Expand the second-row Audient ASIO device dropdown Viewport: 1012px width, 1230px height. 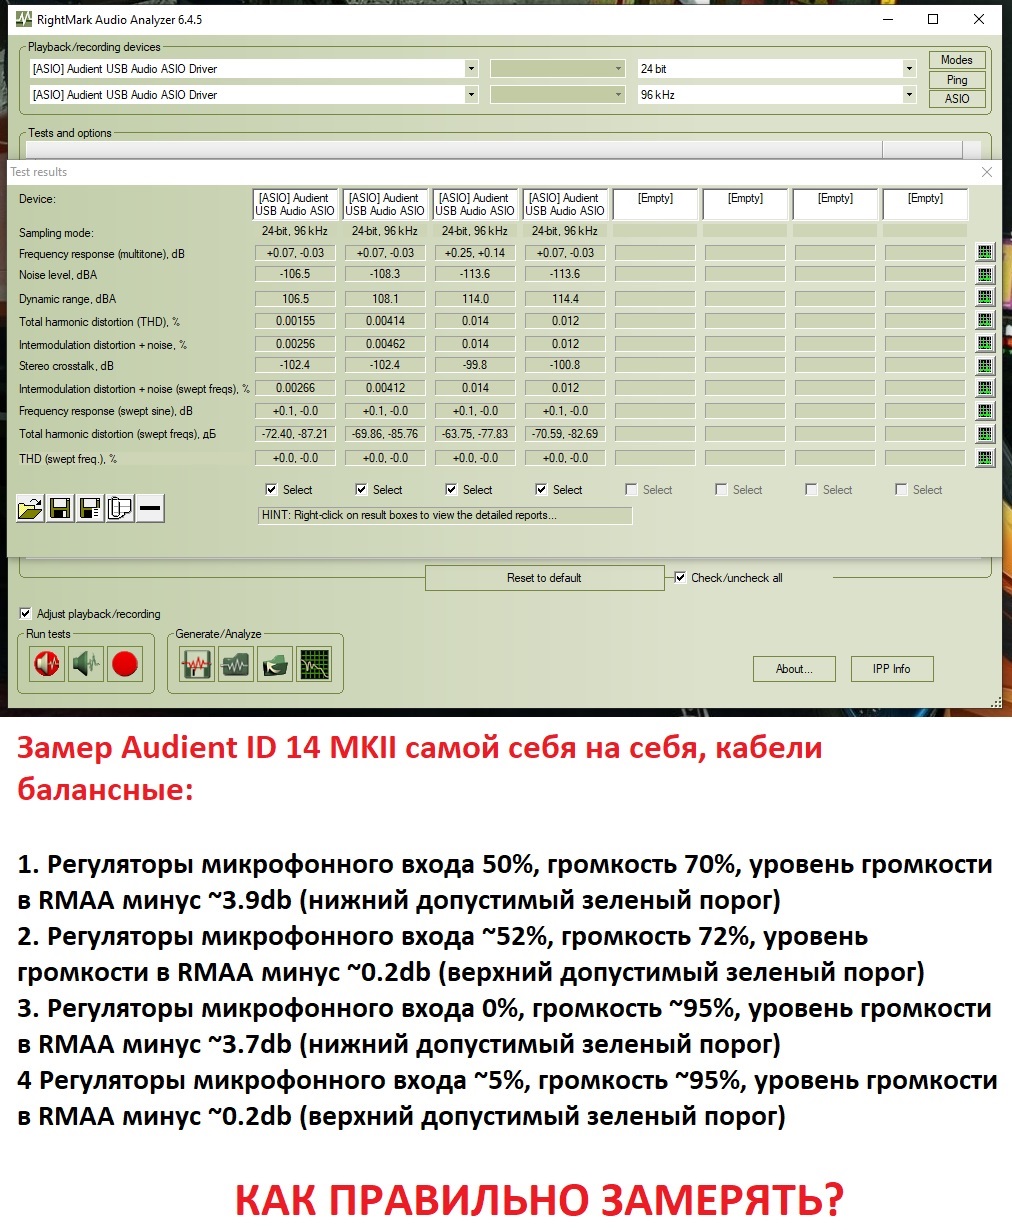pos(471,95)
